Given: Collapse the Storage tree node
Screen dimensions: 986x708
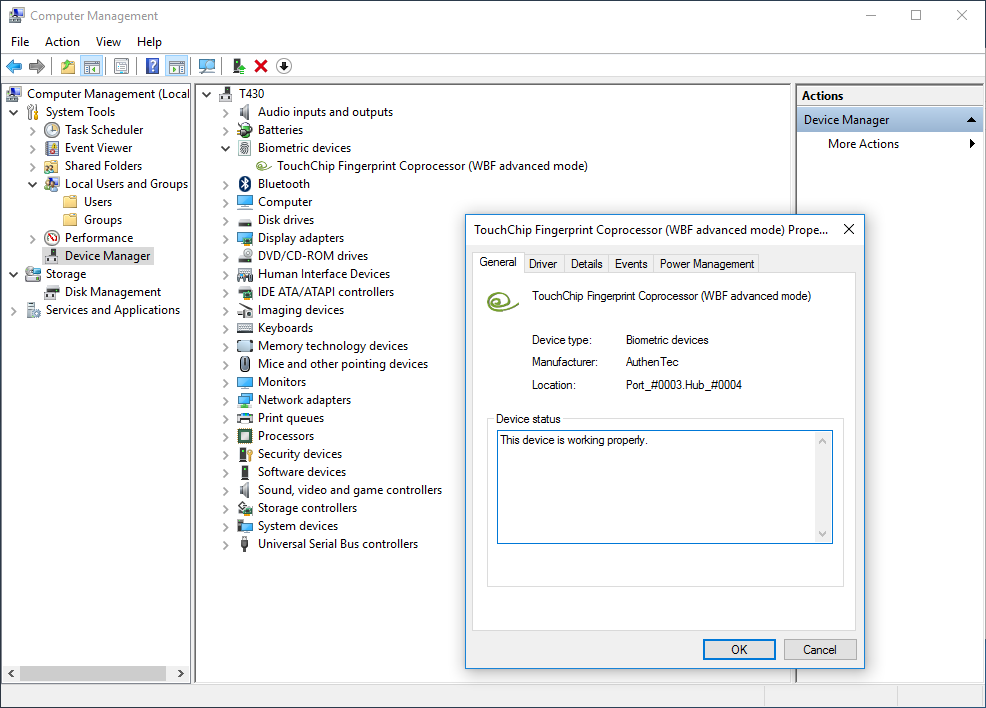Looking at the screenshot, I should [x=14, y=274].
